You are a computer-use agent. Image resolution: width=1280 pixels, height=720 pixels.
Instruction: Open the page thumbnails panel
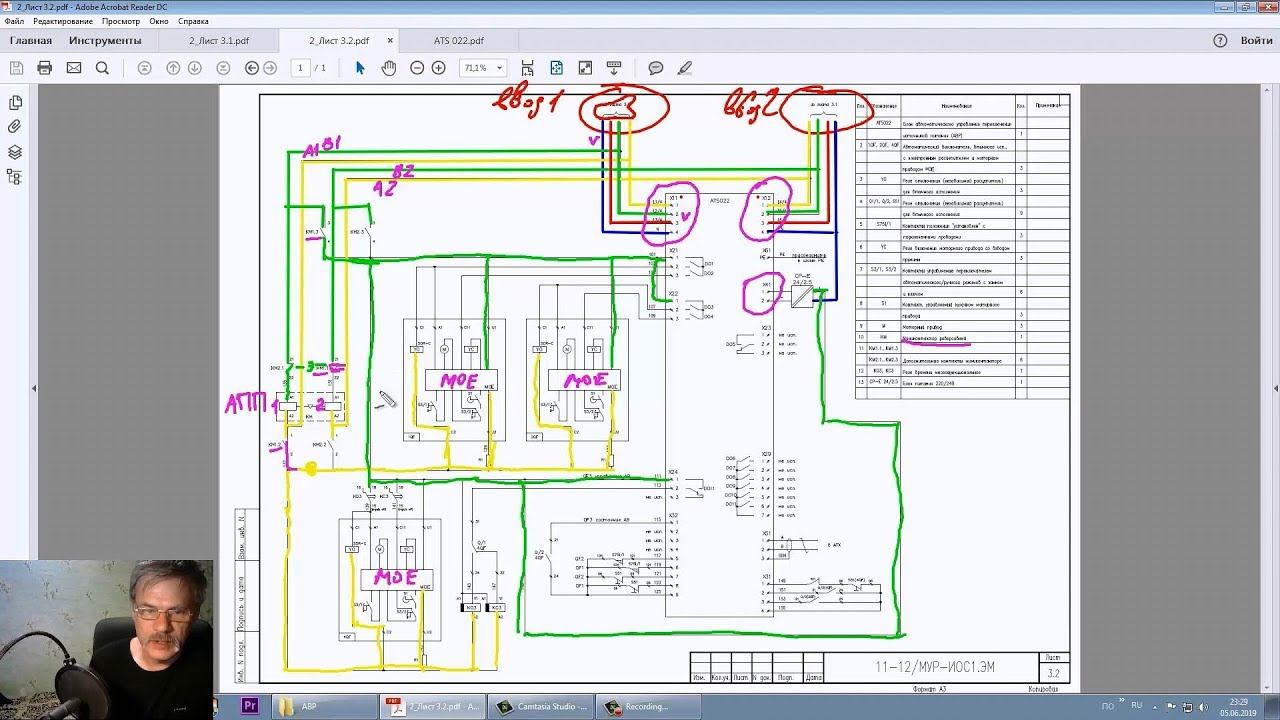pyautogui.click(x=15, y=103)
